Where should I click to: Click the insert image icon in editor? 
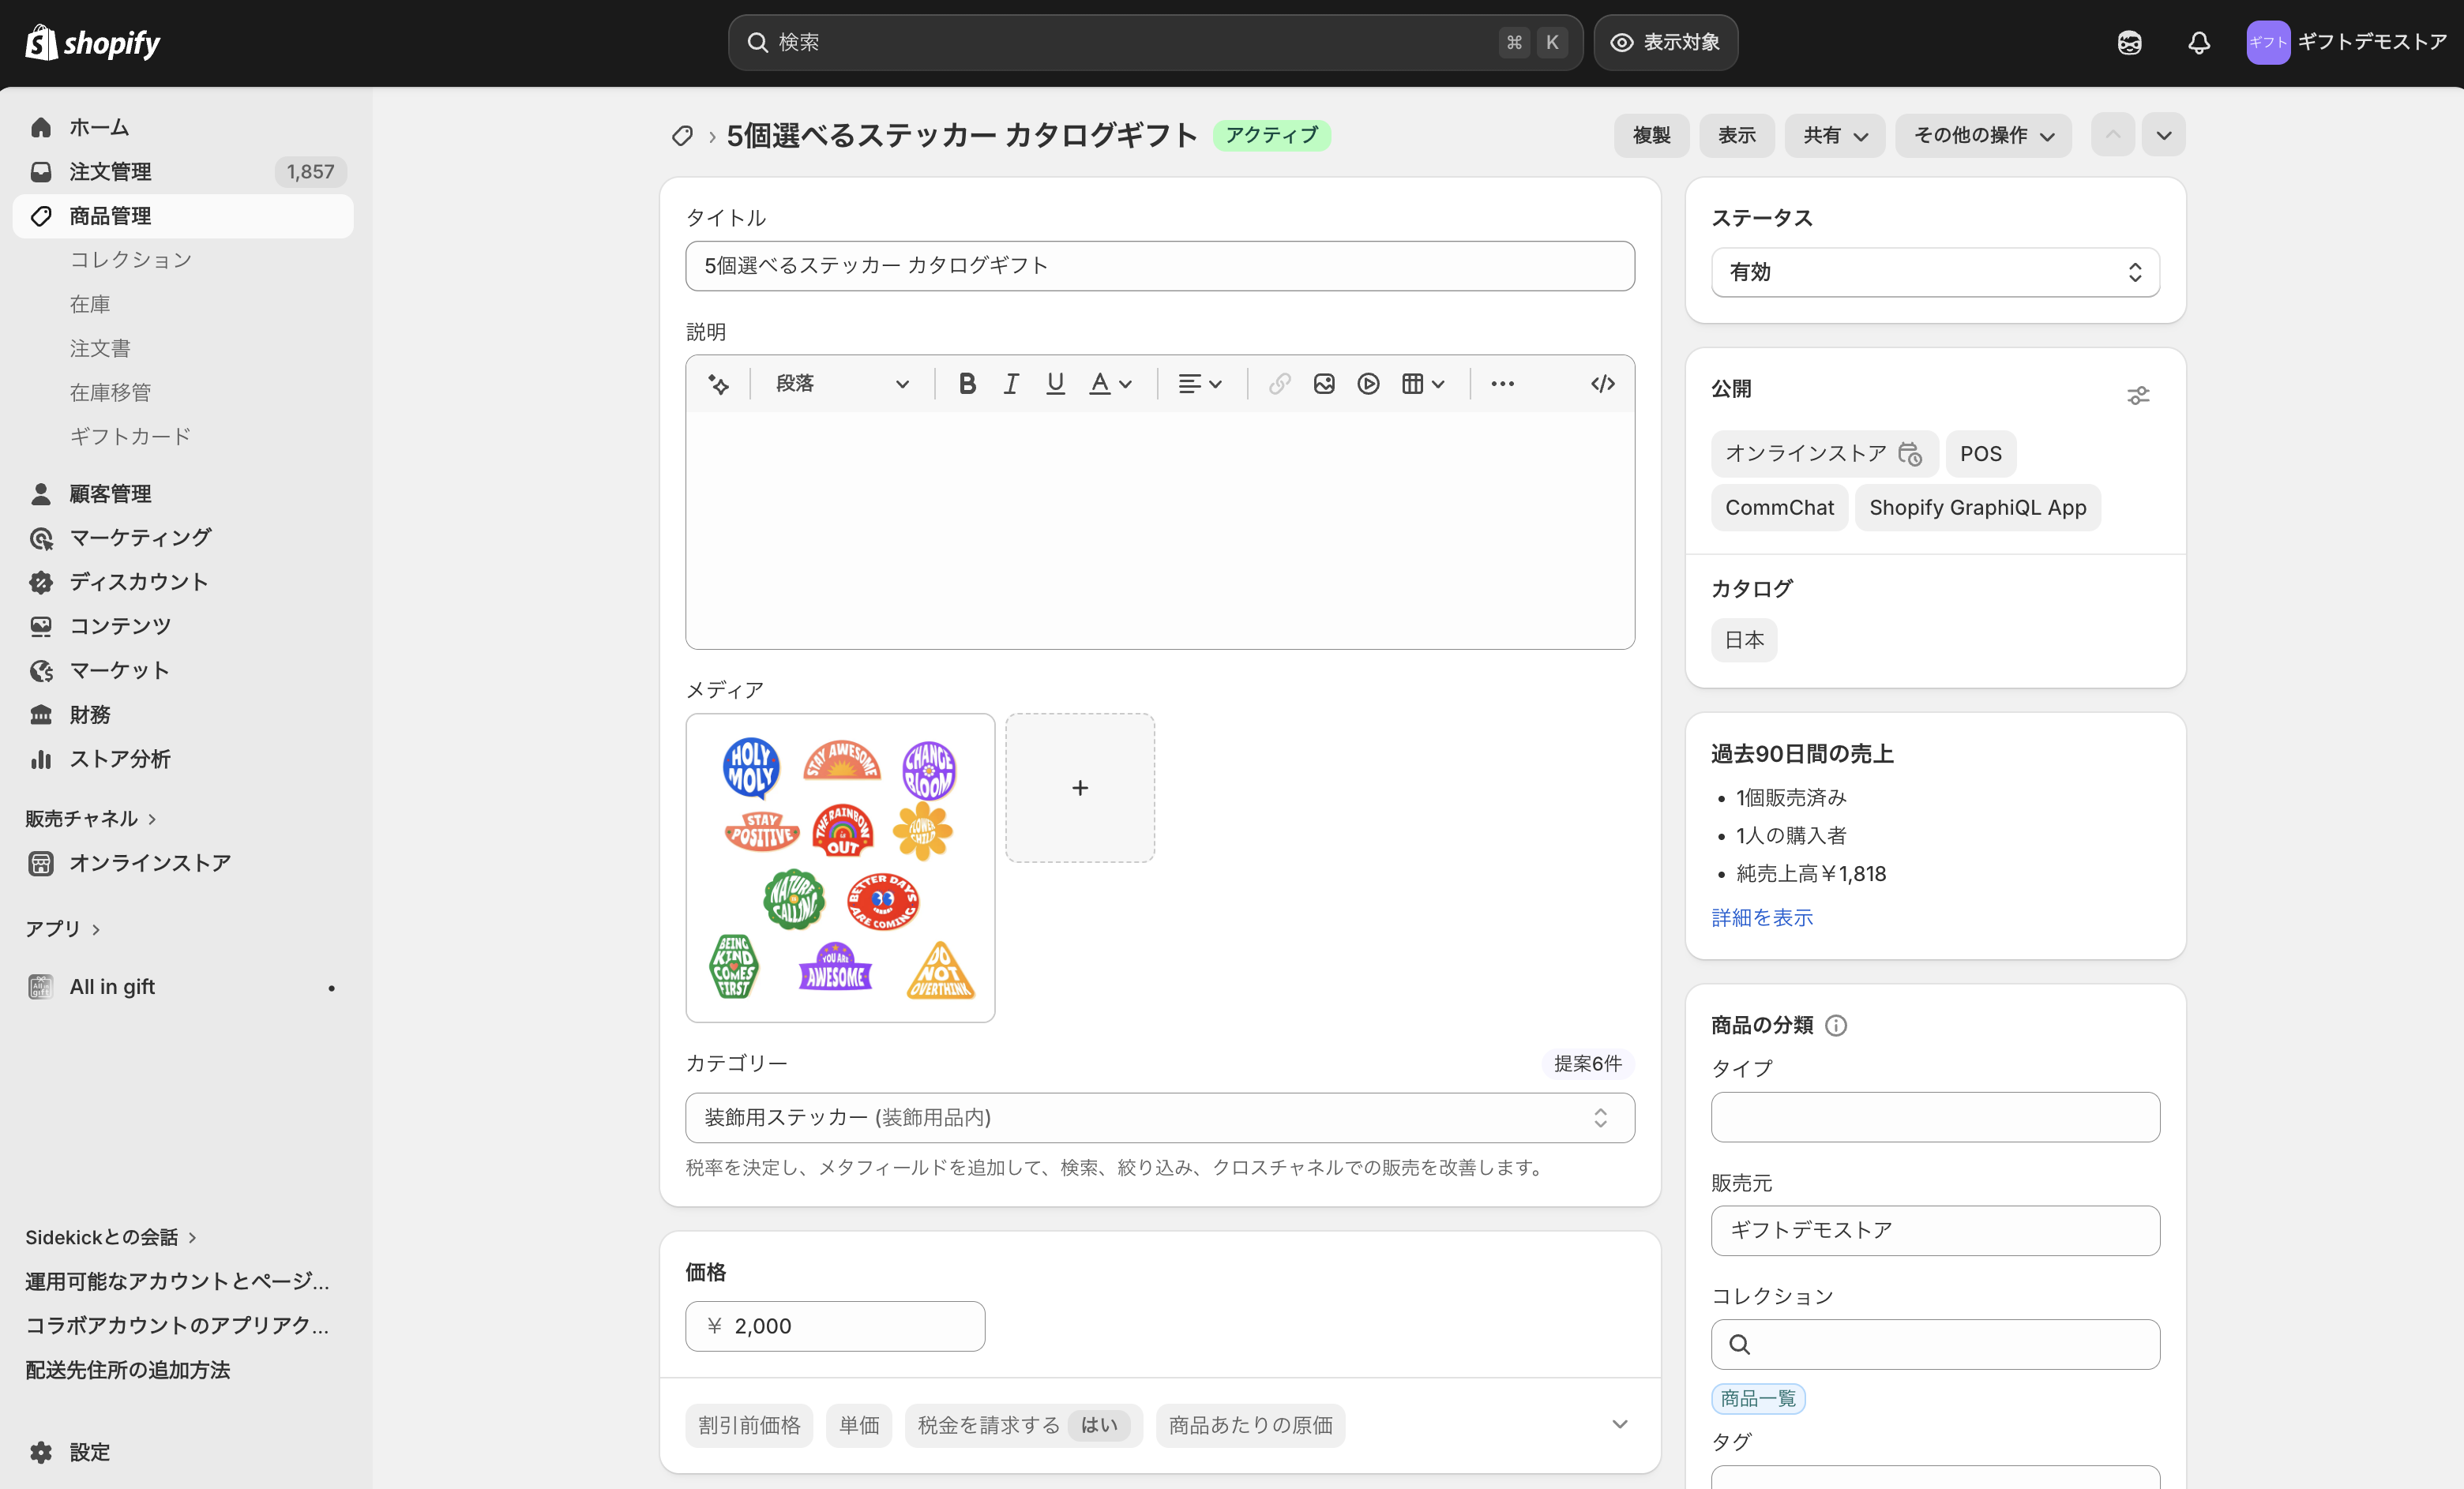click(x=1324, y=384)
